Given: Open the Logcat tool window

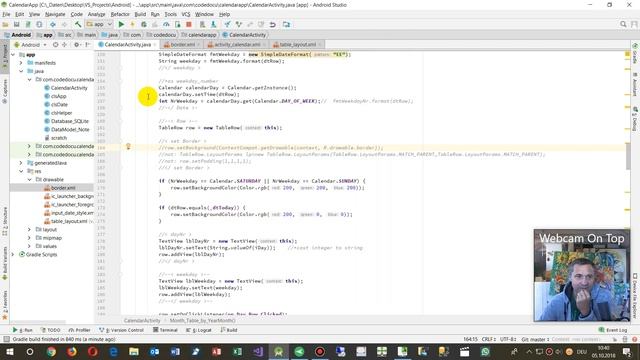Looking at the screenshot, I should pos(199,330).
